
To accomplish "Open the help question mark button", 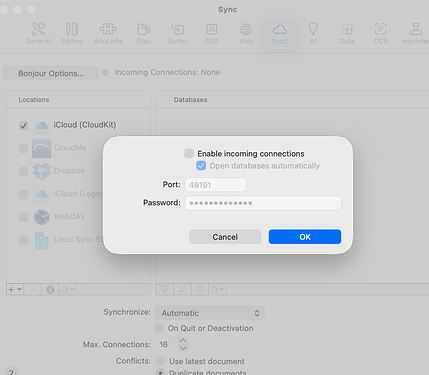I will [11, 372].
